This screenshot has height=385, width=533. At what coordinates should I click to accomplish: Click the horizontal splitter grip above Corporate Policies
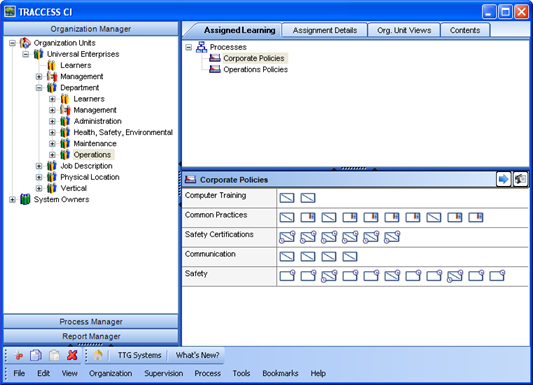point(354,168)
